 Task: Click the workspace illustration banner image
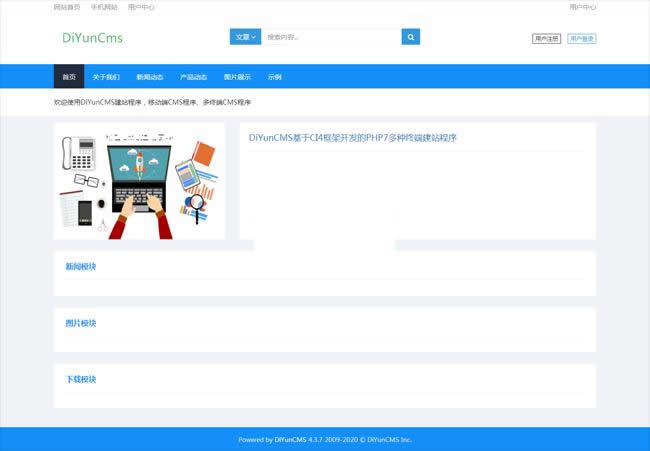[x=139, y=181]
